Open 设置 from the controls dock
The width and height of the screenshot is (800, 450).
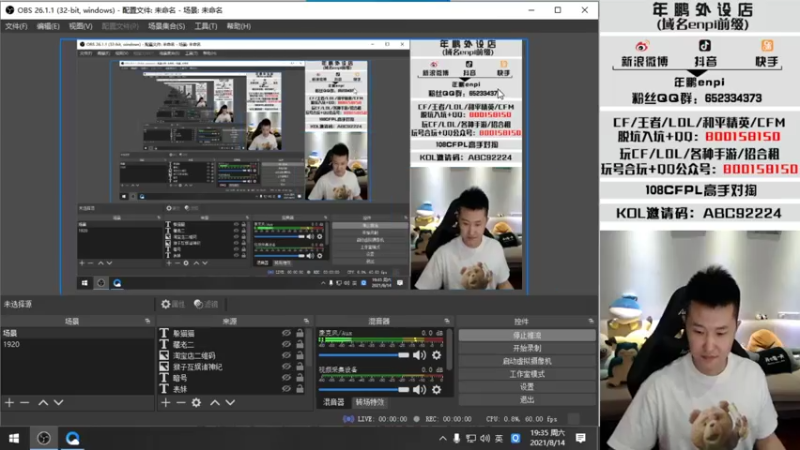click(527, 387)
